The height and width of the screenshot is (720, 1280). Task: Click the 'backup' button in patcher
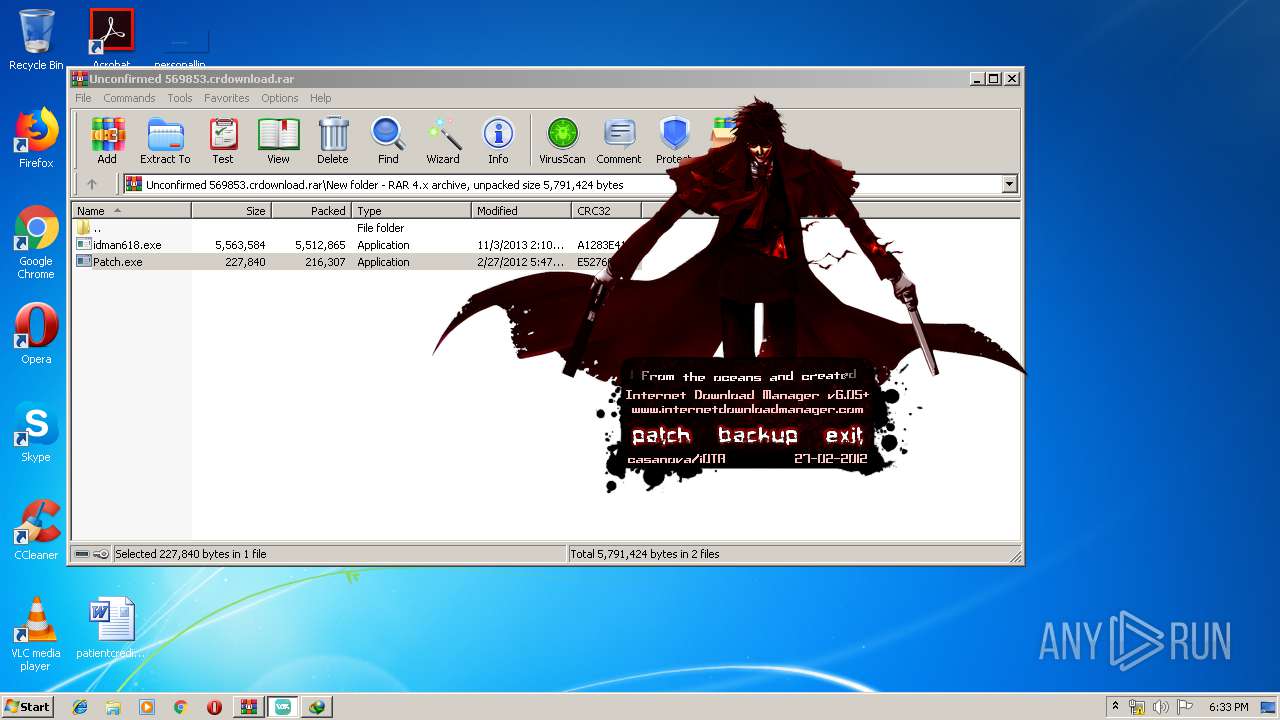click(758, 435)
